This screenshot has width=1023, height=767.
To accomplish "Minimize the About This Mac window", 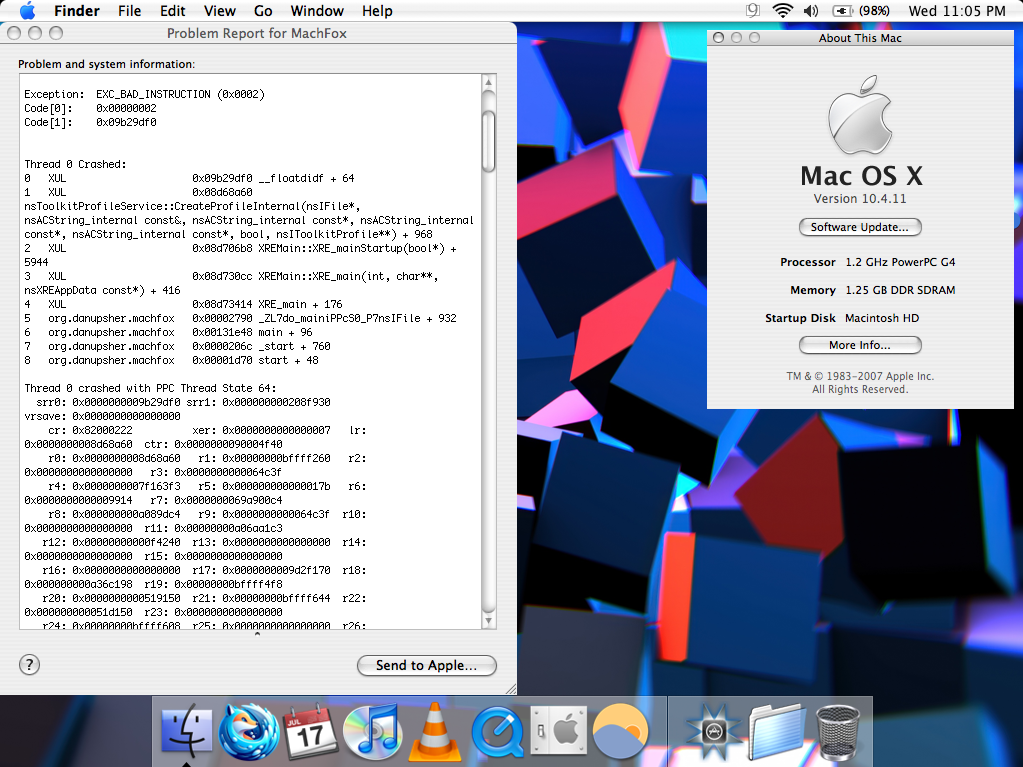I will [x=737, y=38].
